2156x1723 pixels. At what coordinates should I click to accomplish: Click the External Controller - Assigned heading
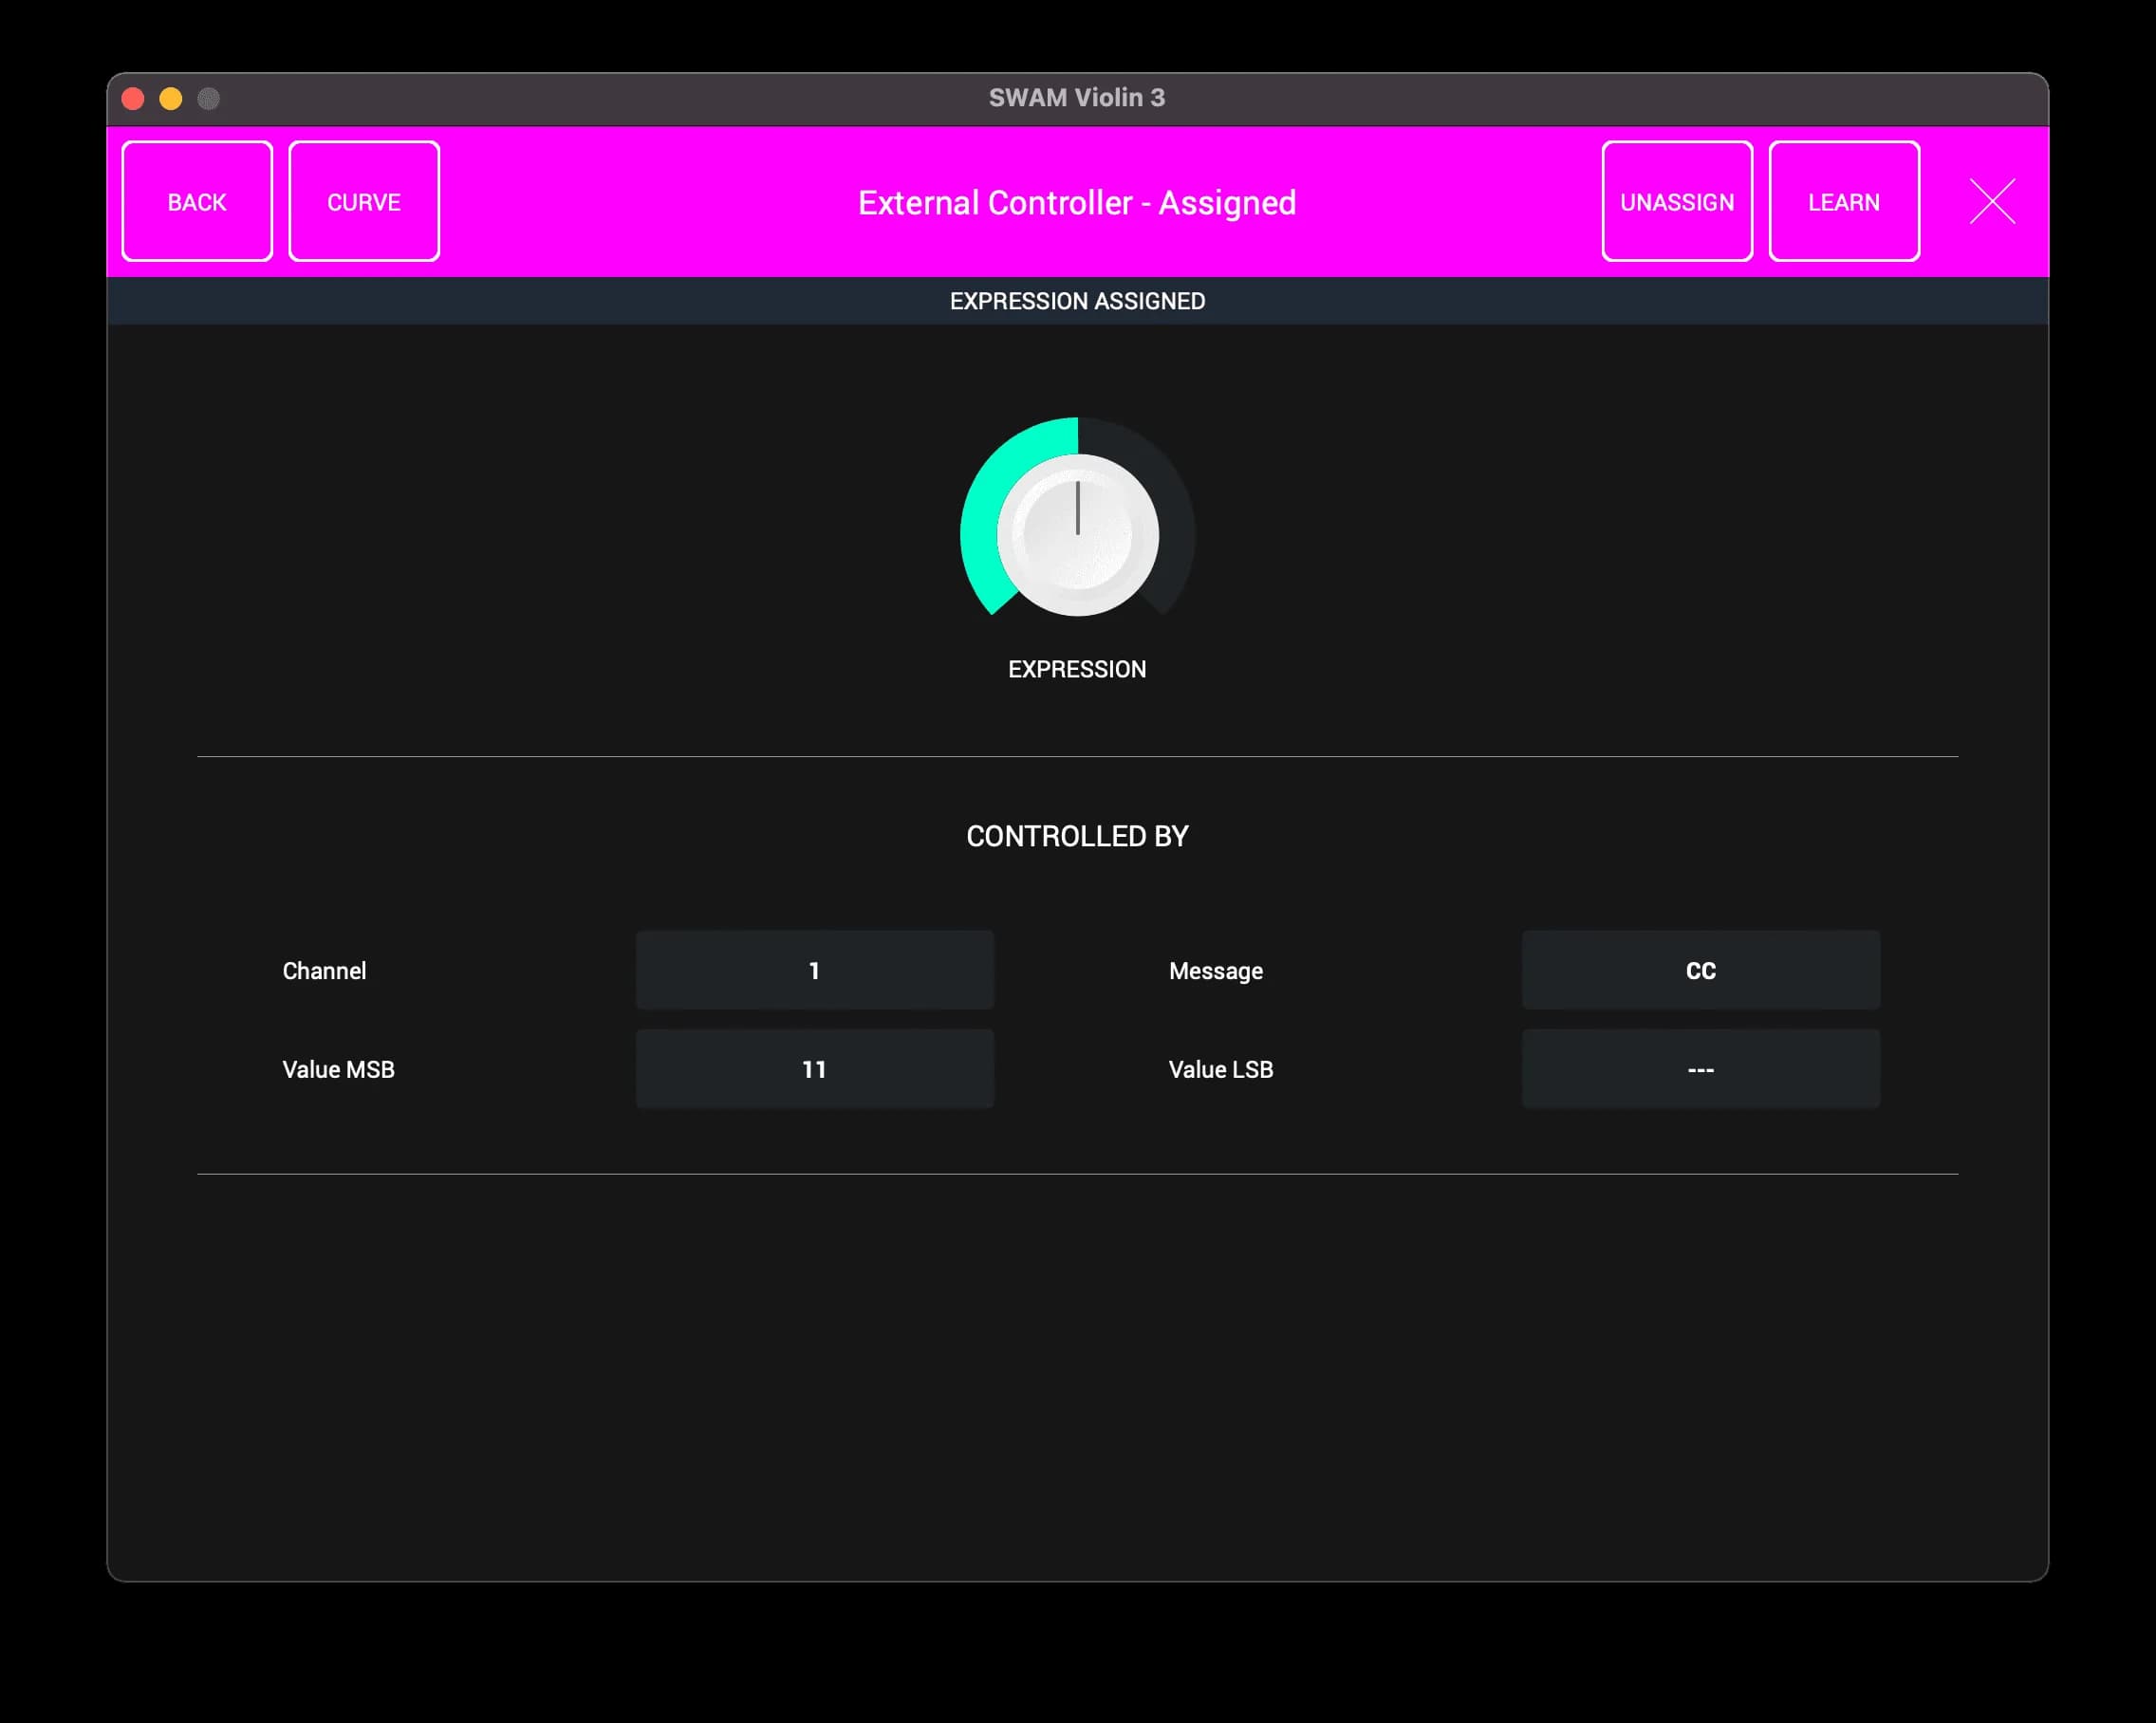pos(1077,203)
